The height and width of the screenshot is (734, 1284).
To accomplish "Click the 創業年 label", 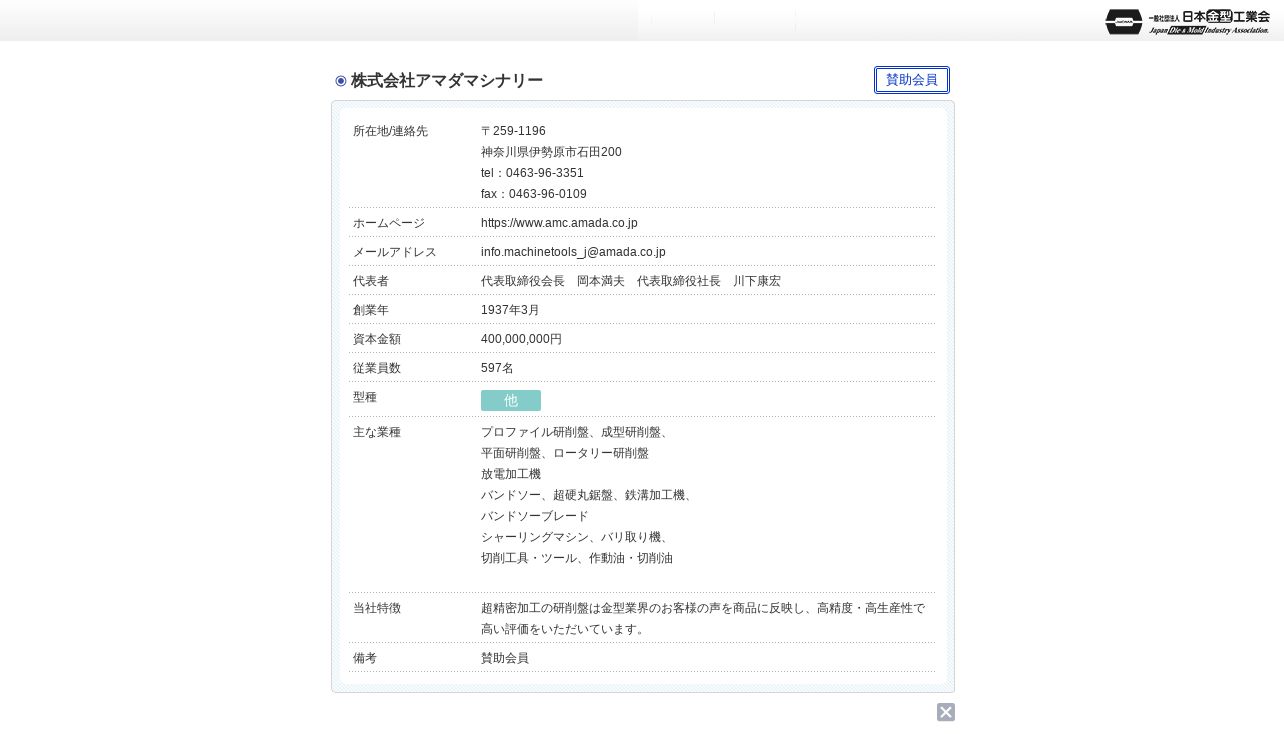I will [371, 310].
